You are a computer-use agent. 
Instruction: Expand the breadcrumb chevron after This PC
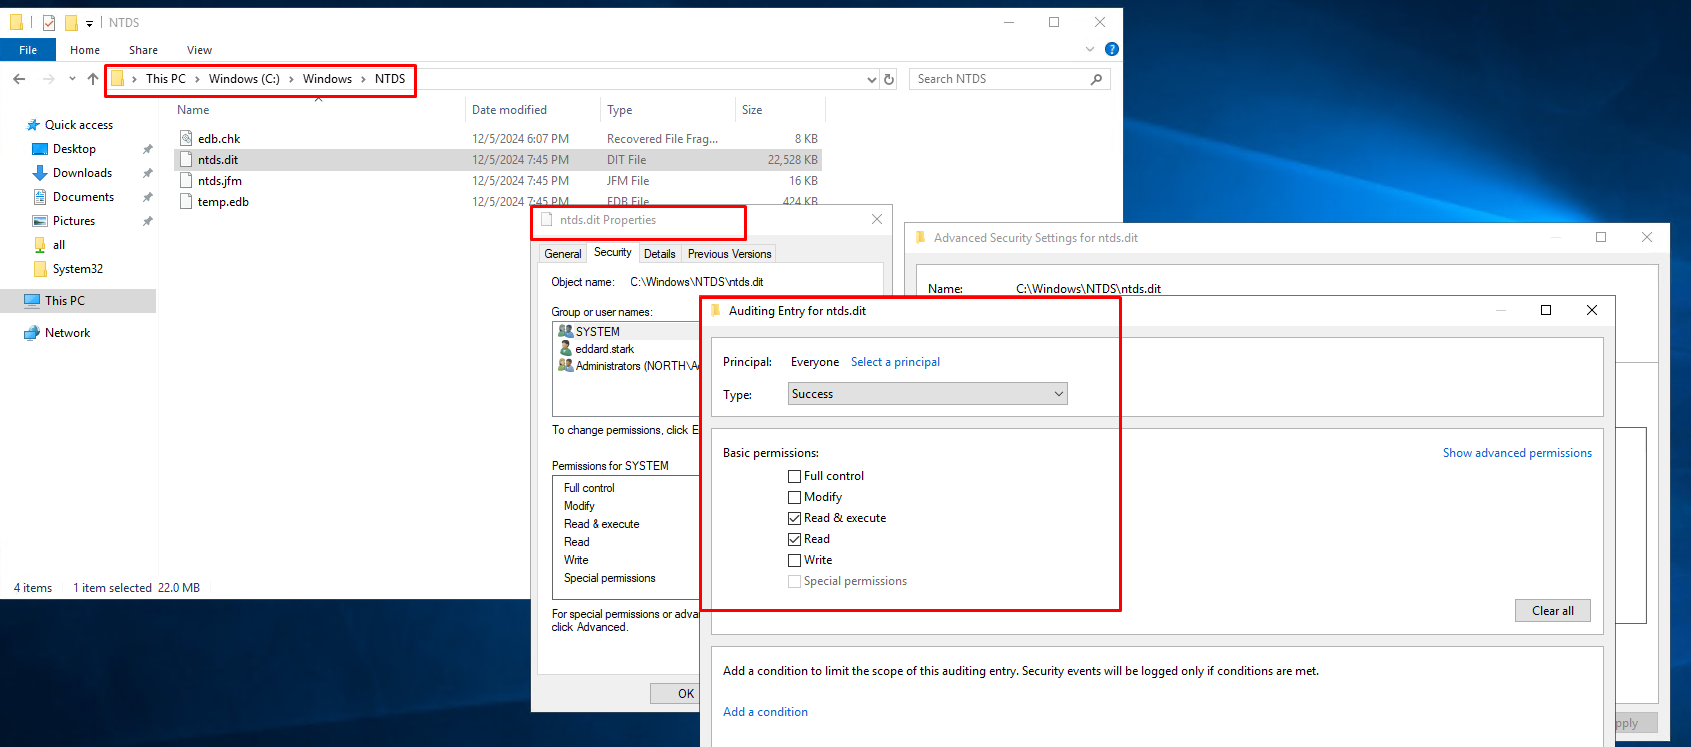197,79
